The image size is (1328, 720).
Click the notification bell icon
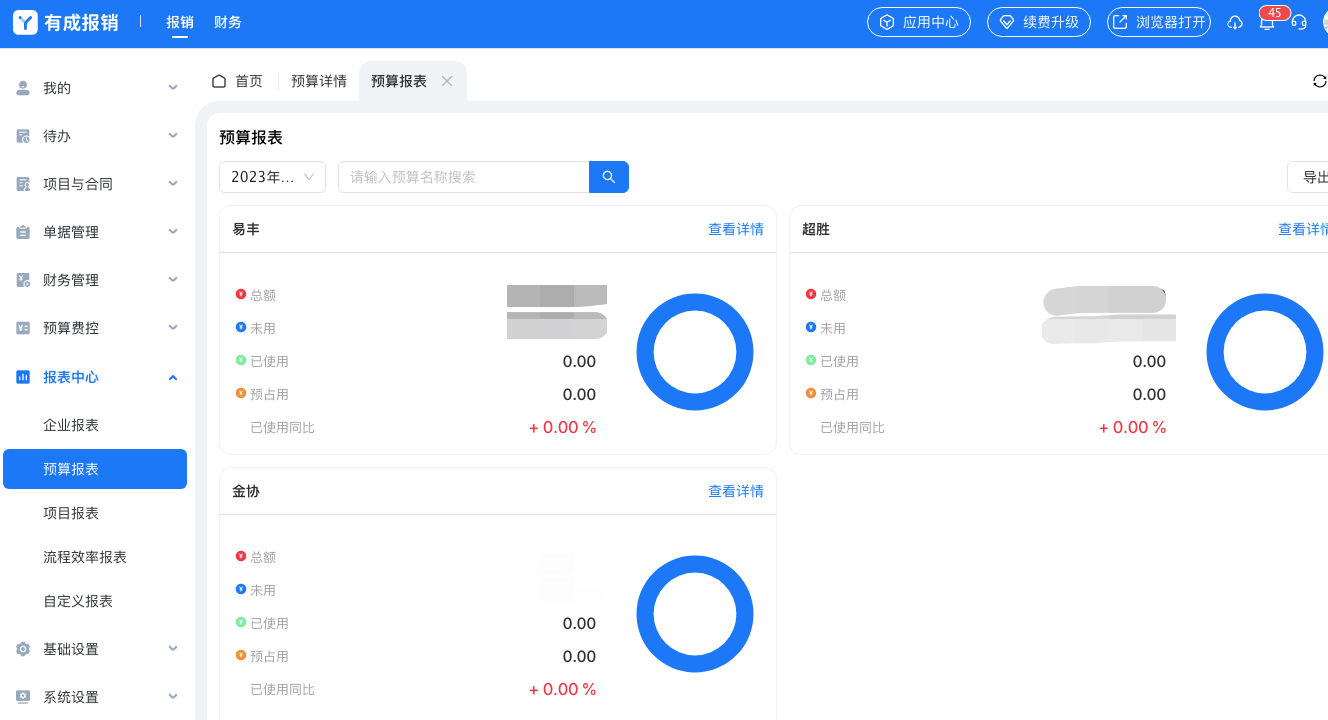tap(1266, 23)
